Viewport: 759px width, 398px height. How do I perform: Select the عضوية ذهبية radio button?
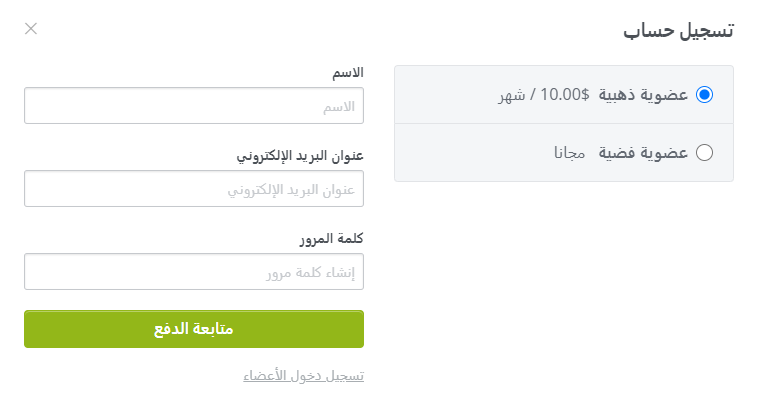pos(704,94)
